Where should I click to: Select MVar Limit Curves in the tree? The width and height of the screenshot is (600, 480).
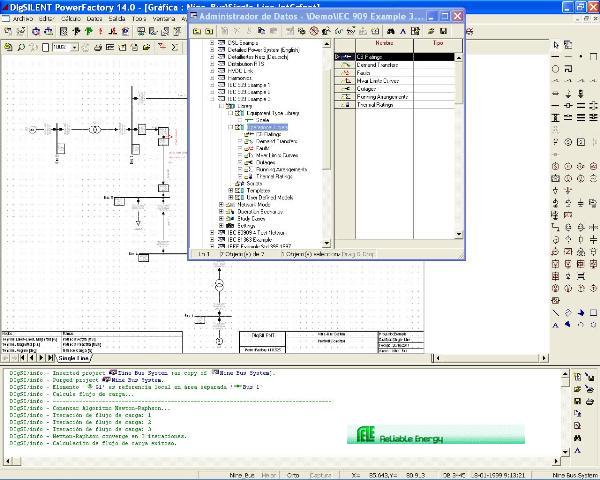[x=277, y=155]
